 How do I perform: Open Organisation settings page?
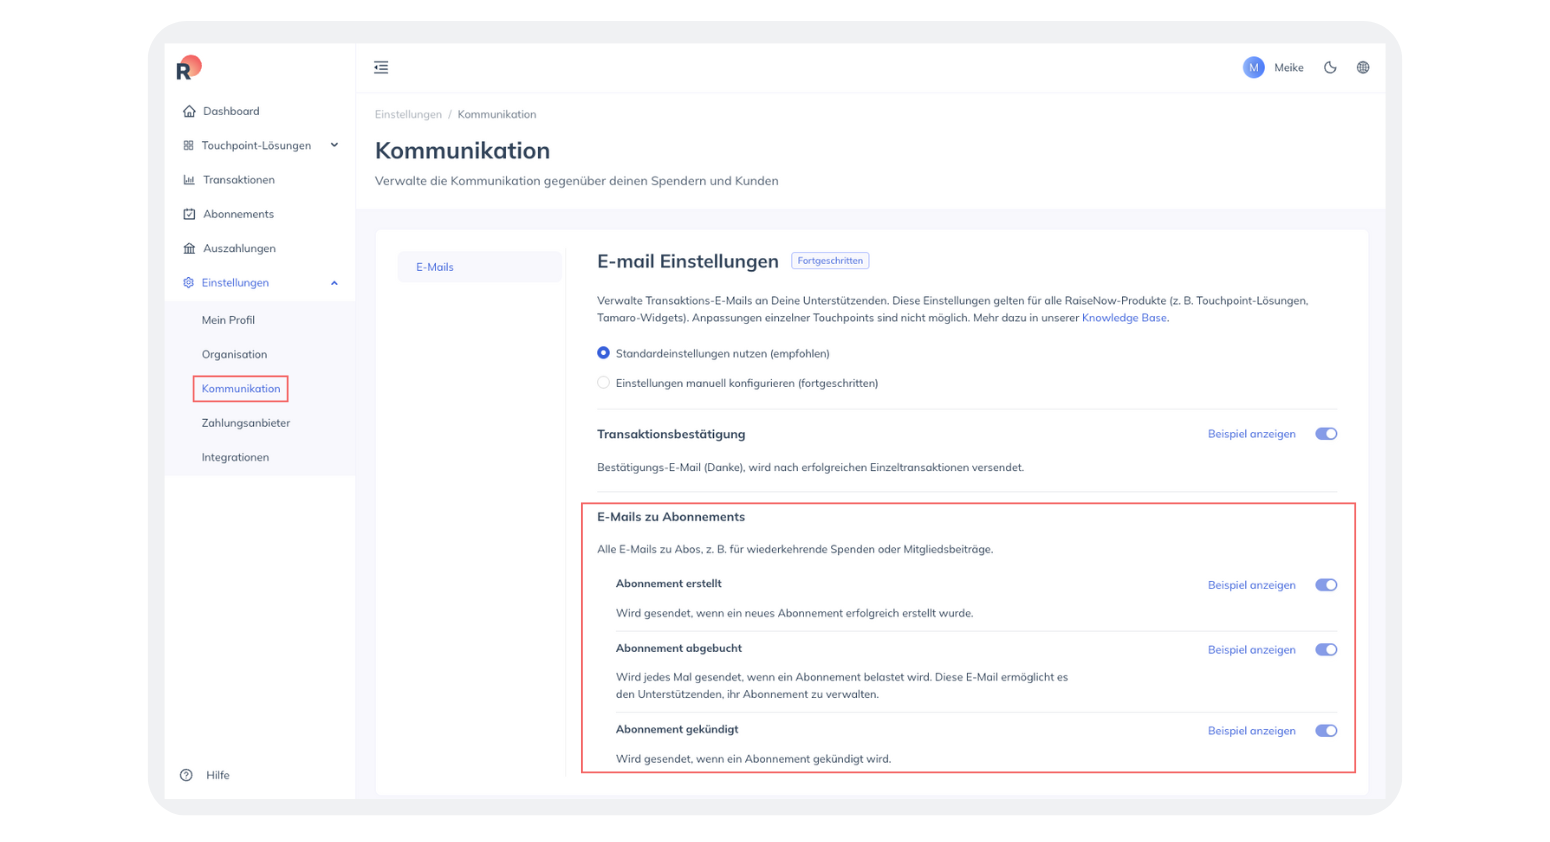[x=234, y=354]
